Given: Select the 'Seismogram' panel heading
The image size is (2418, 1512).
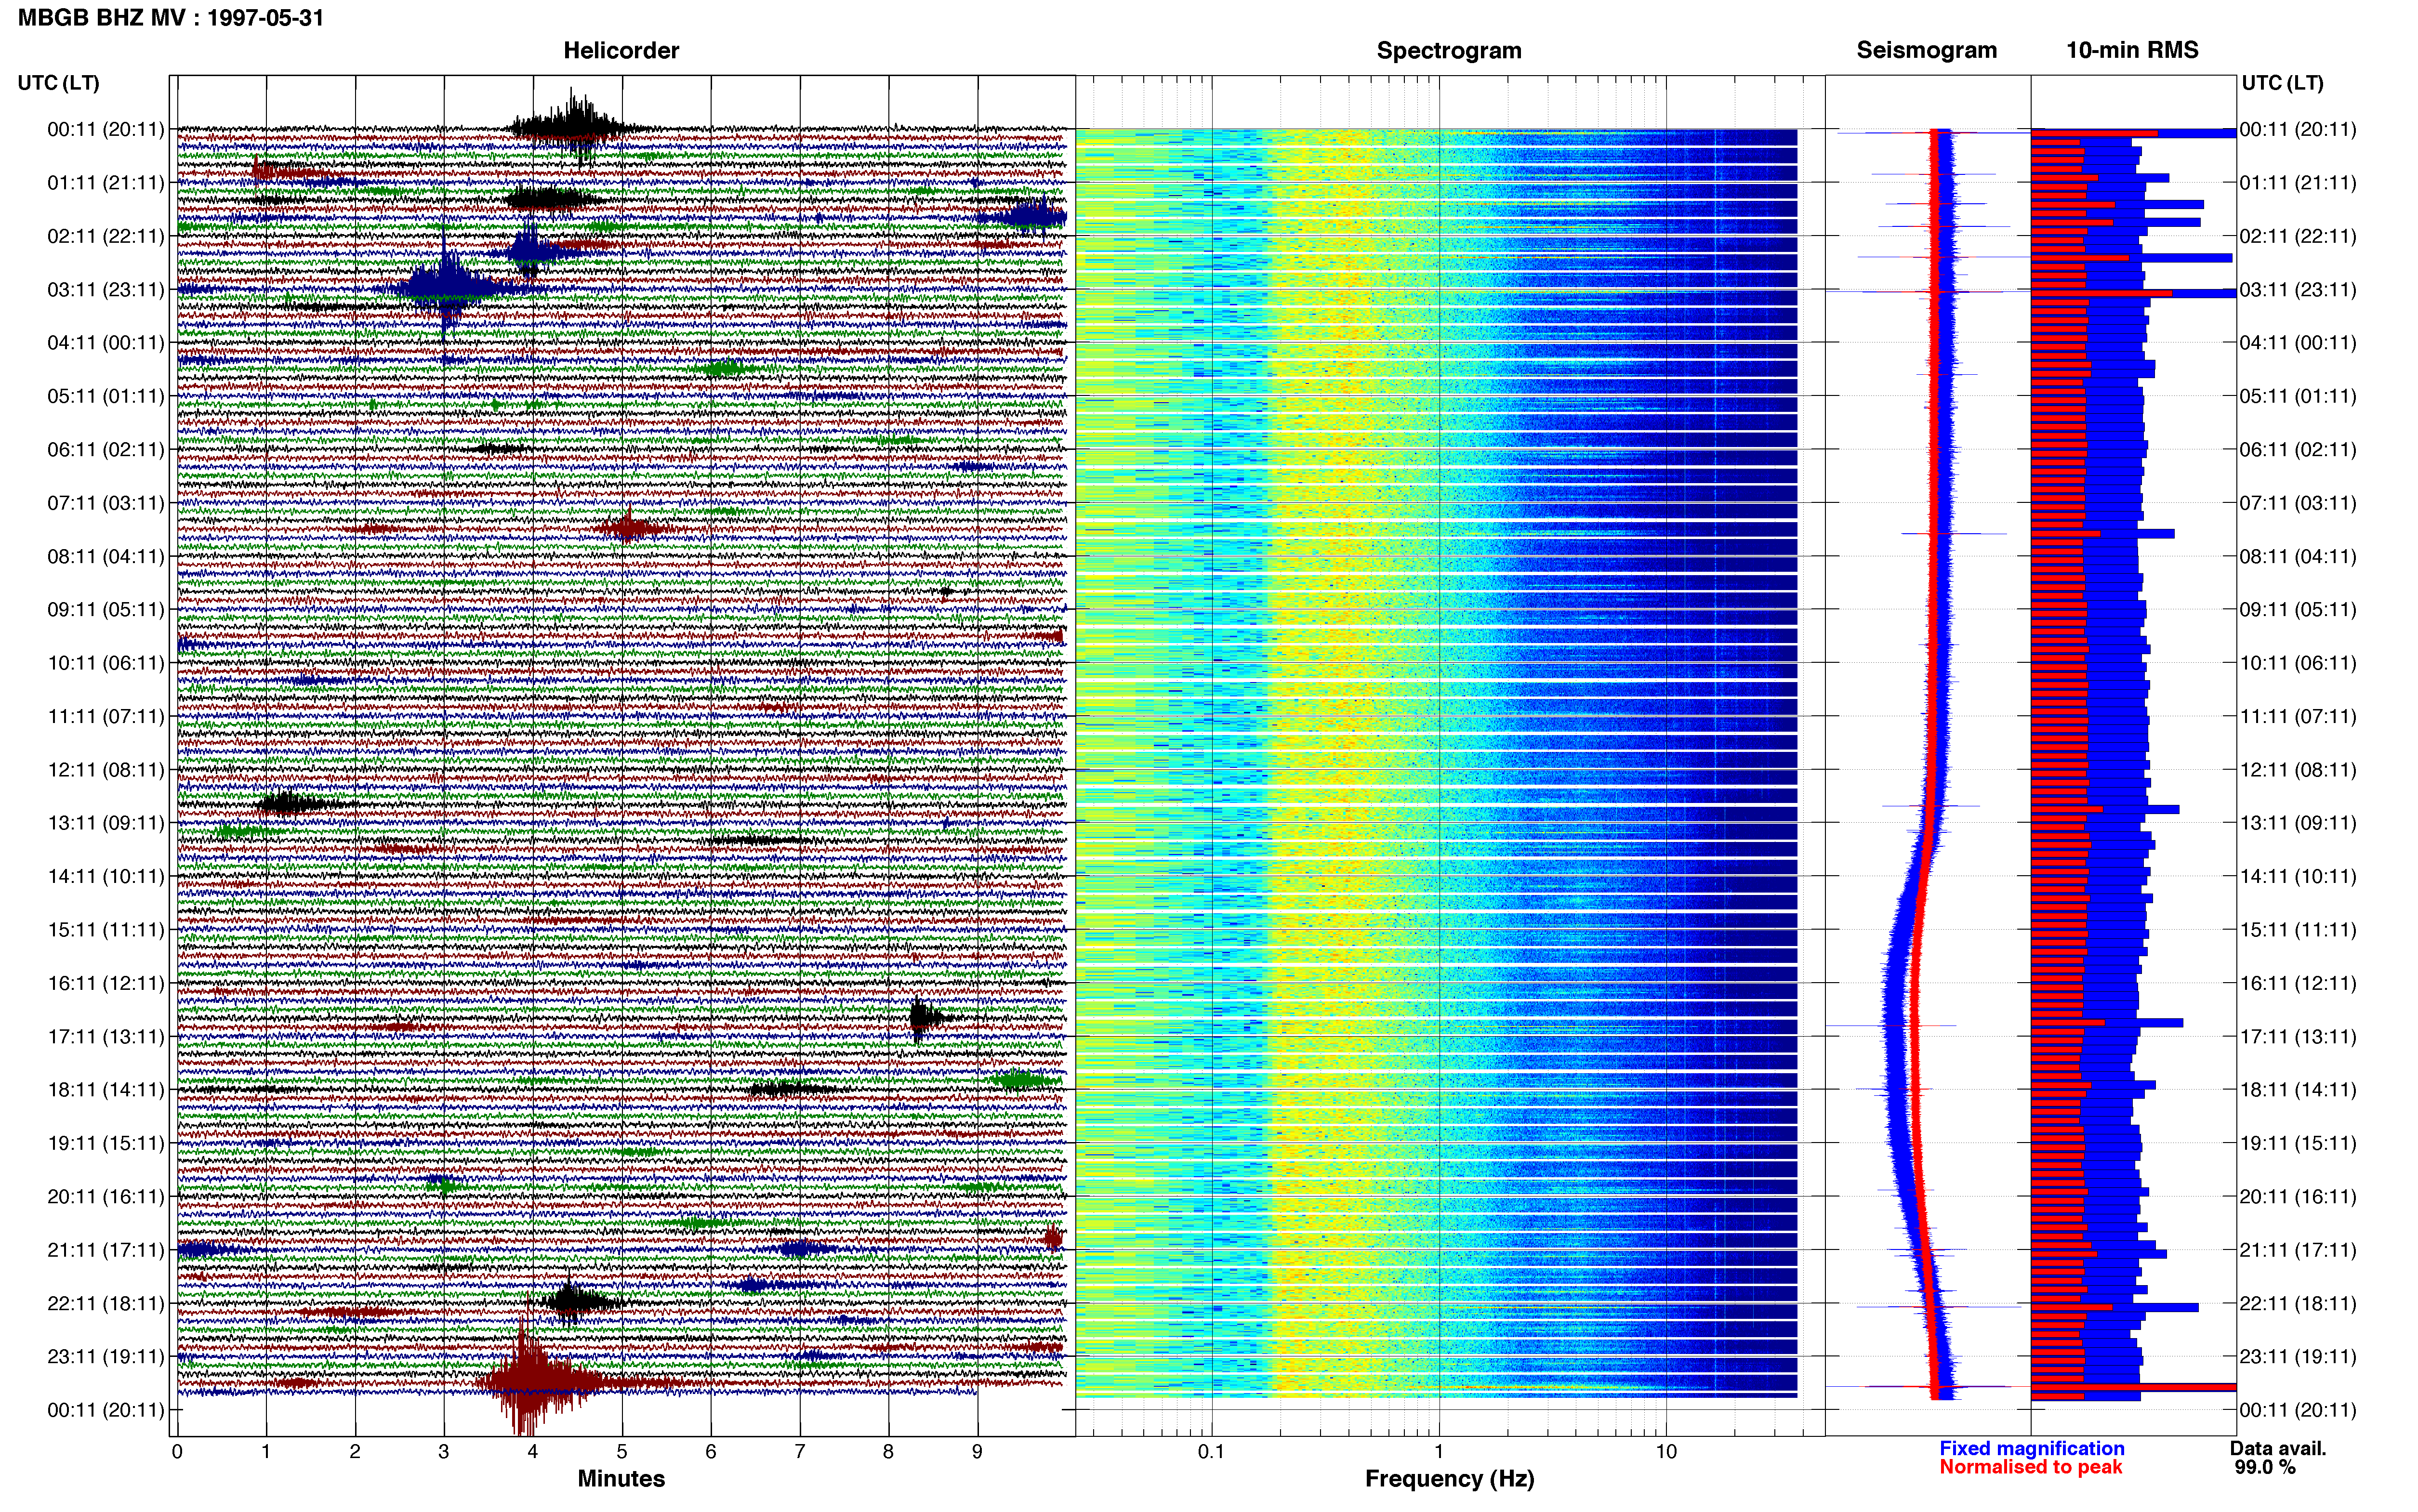Looking at the screenshot, I should [x=1926, y=50].
